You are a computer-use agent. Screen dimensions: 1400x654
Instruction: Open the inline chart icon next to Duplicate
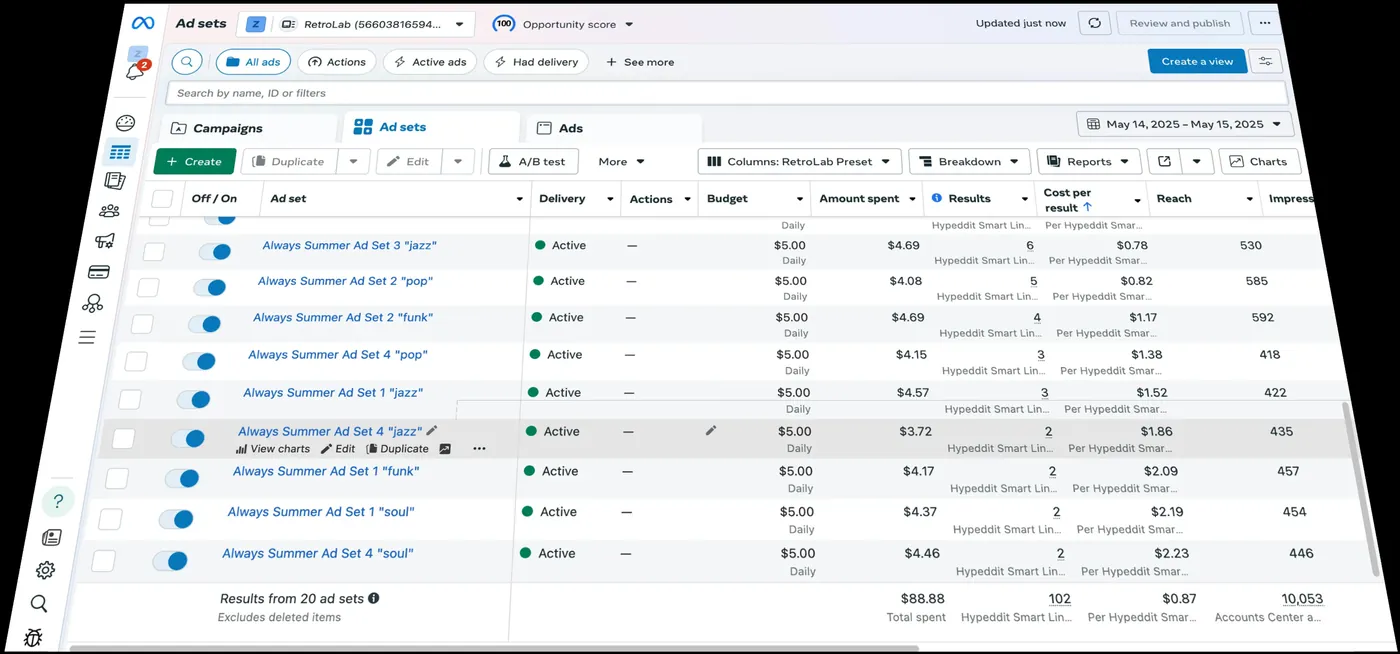pos(445,449)
